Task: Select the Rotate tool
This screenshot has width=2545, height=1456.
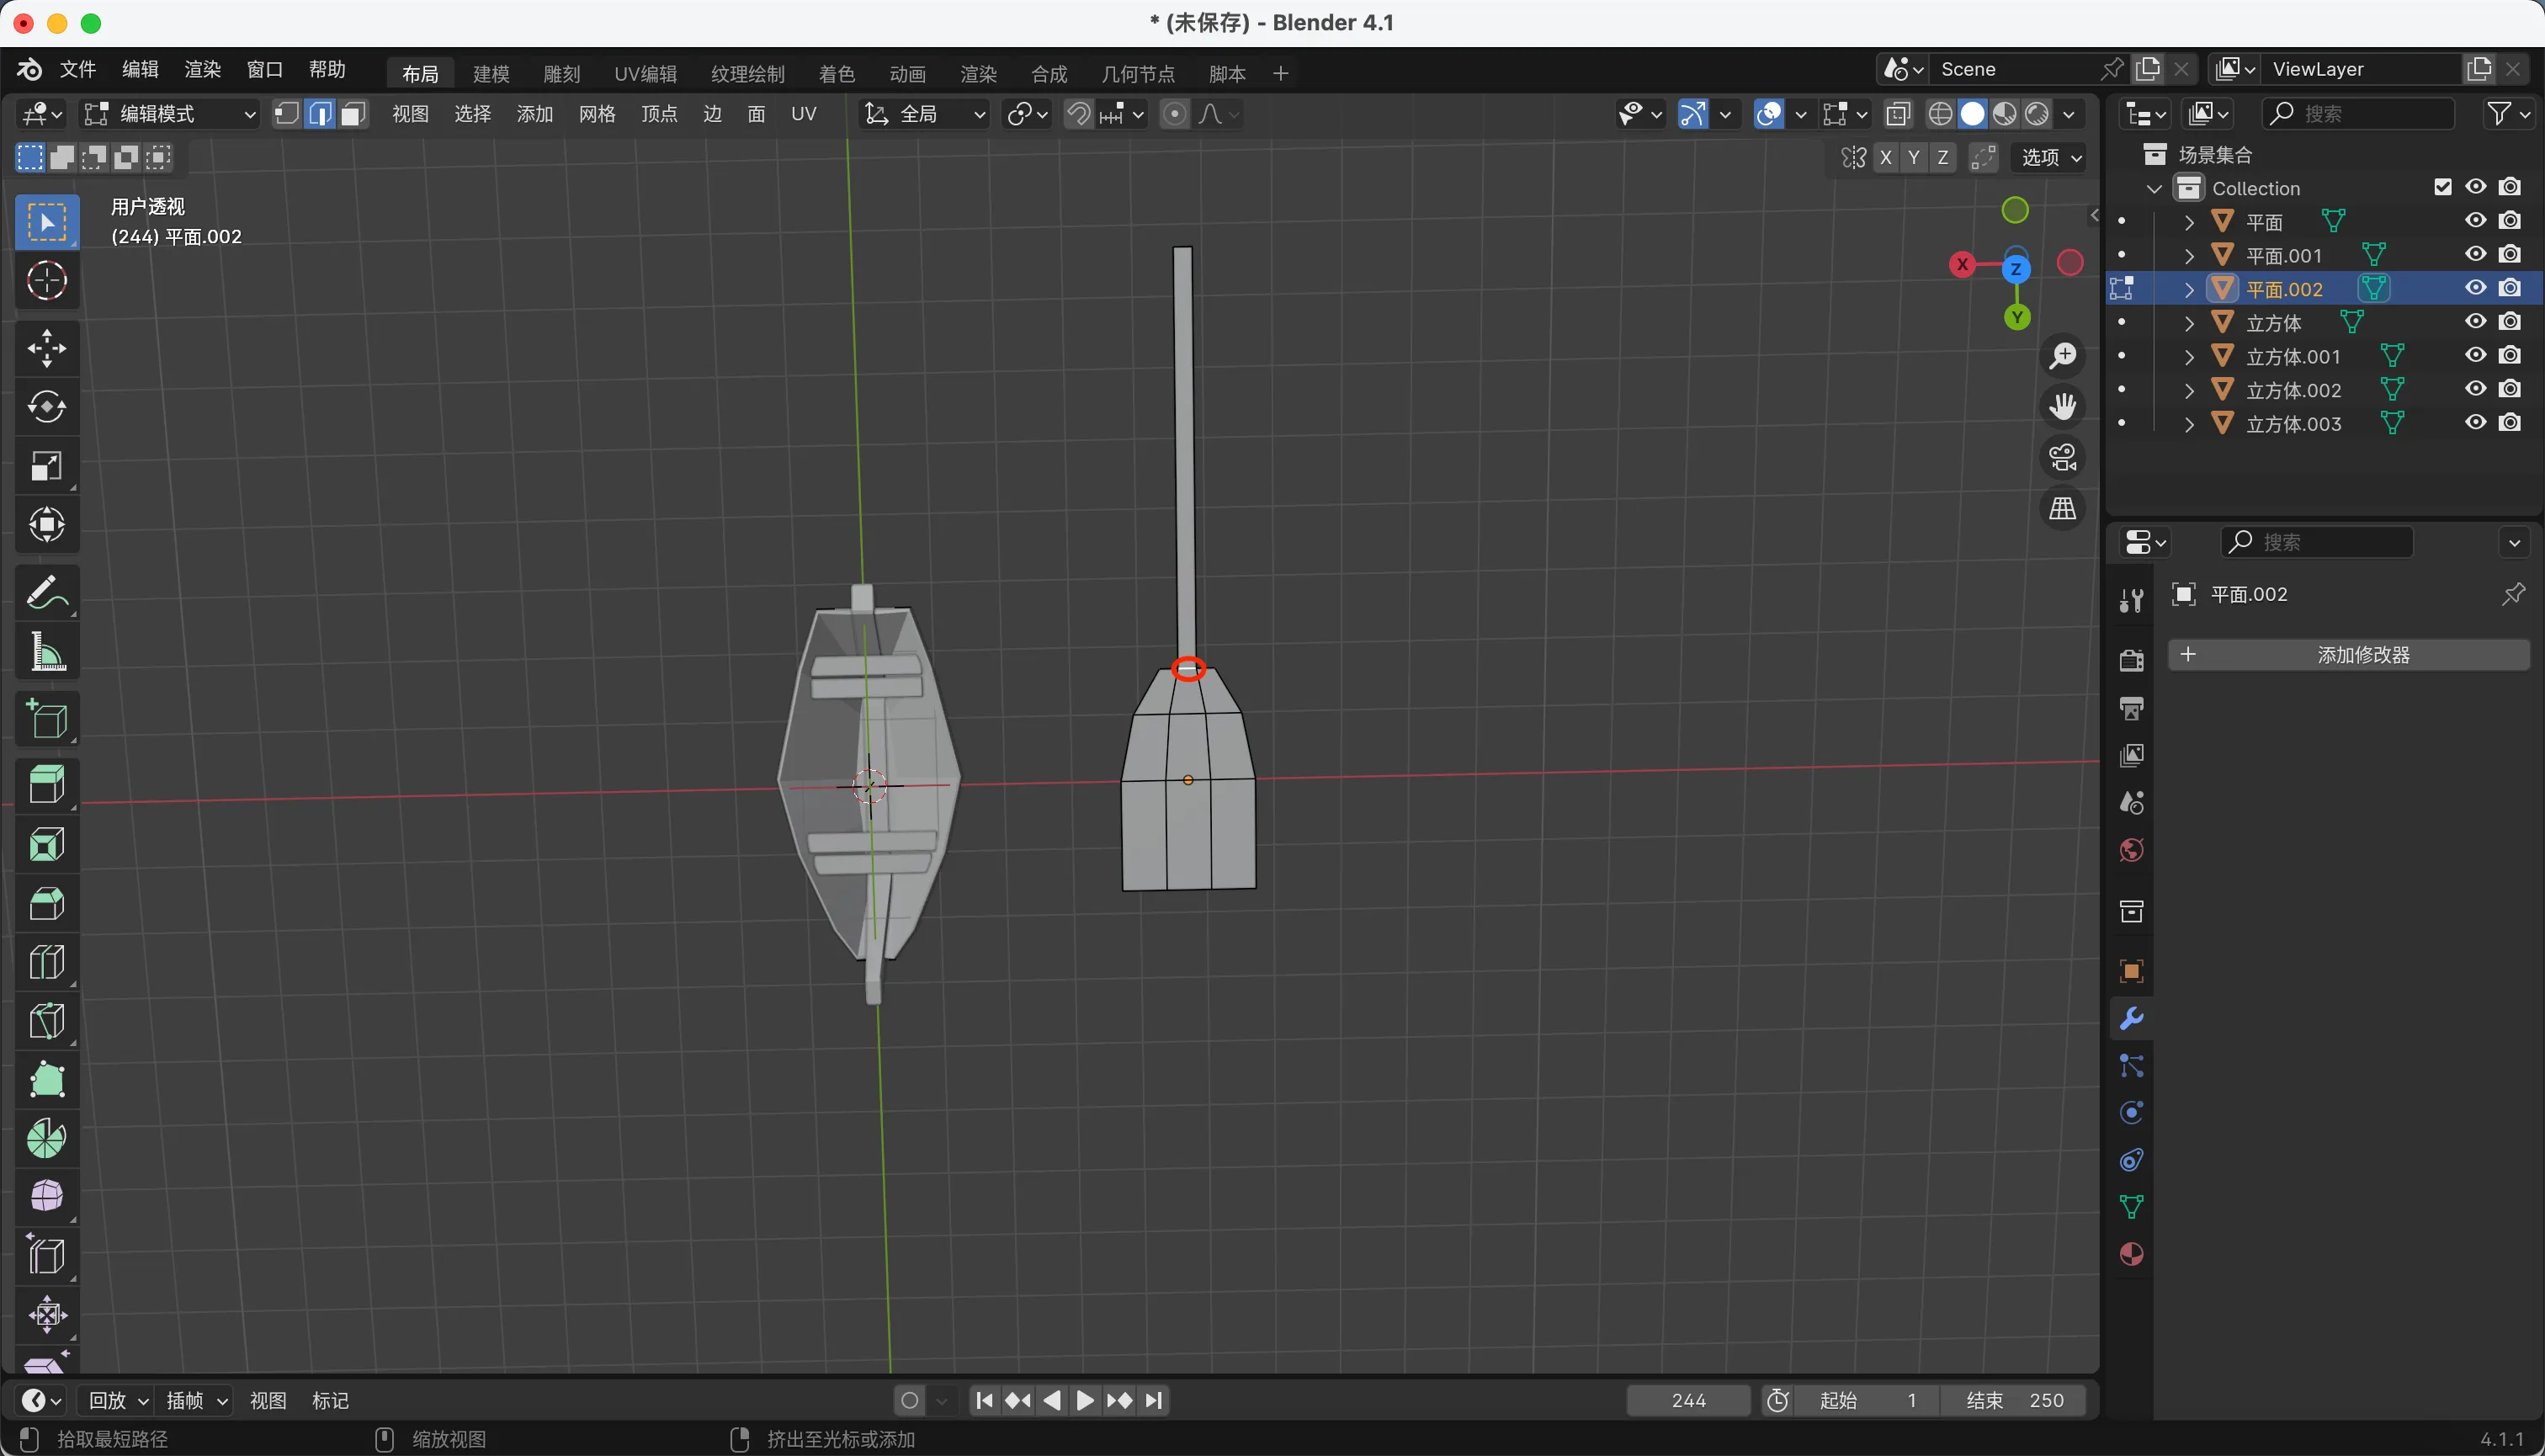Action: [46, 407]
